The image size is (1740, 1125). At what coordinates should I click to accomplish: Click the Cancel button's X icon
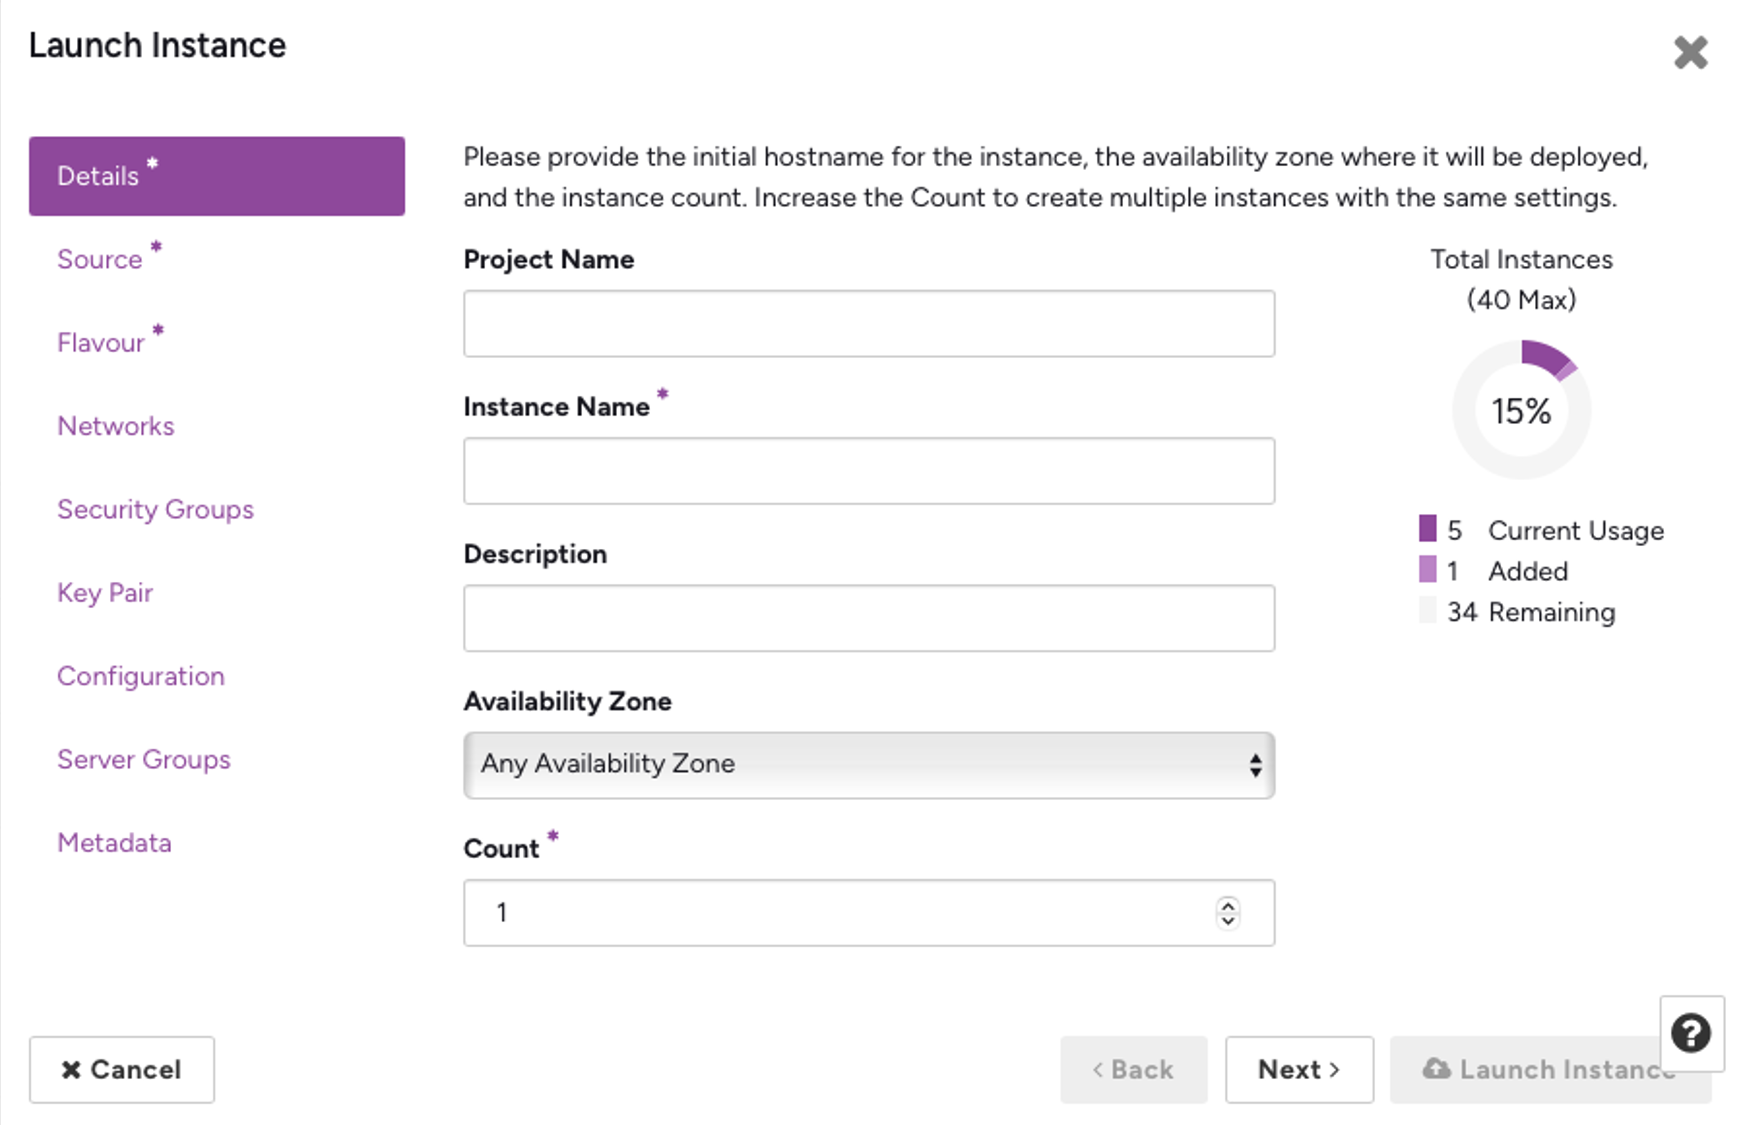pyautogui.click(x=71, y=1070)
